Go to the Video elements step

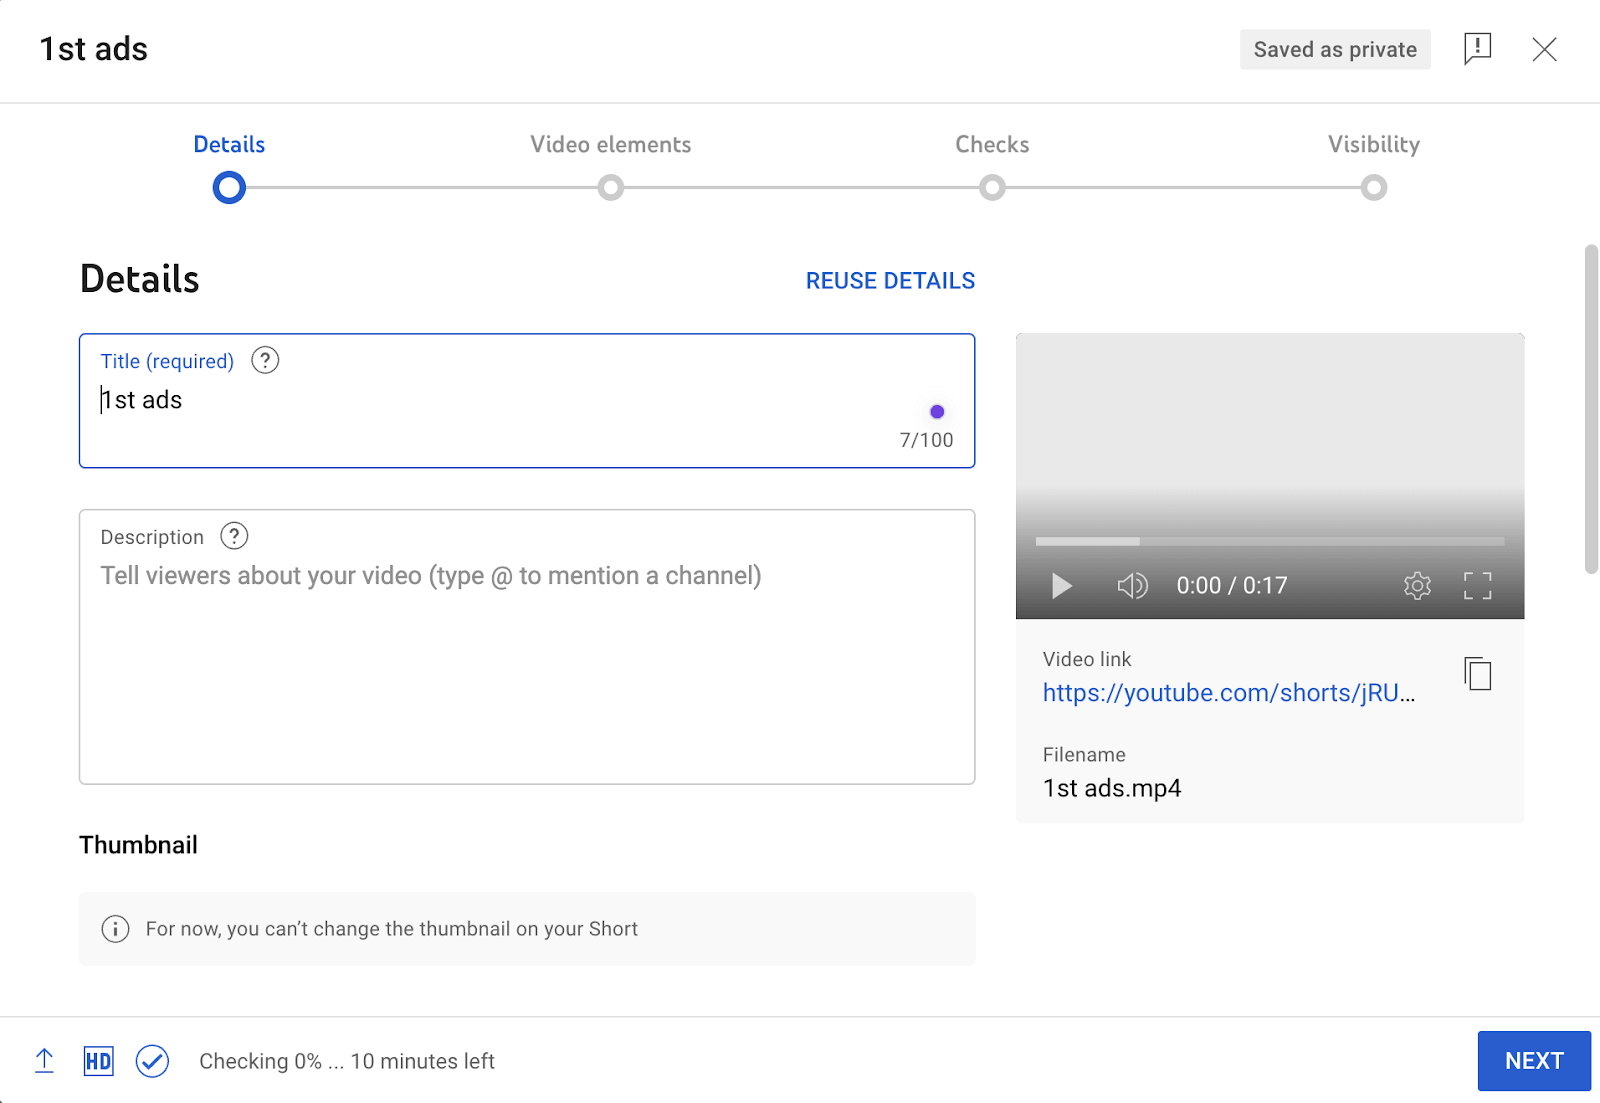pos(610,144)
